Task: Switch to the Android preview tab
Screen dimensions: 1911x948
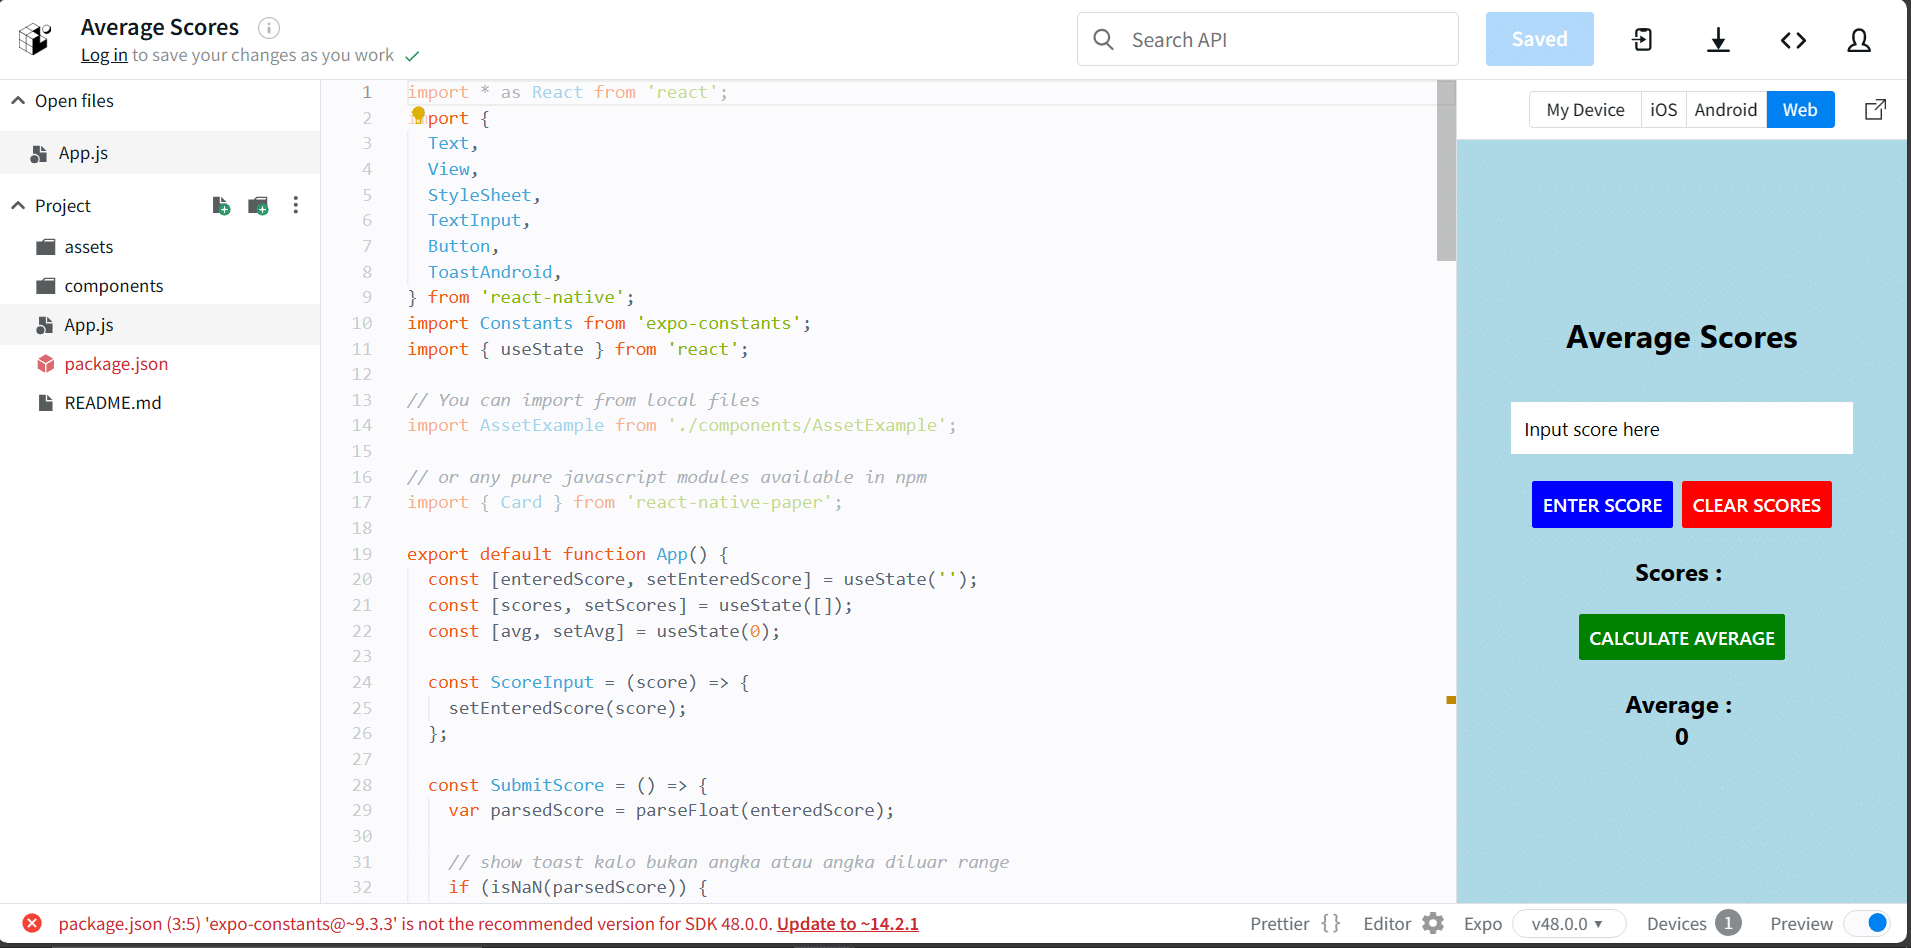Action: pos(1725,109)
